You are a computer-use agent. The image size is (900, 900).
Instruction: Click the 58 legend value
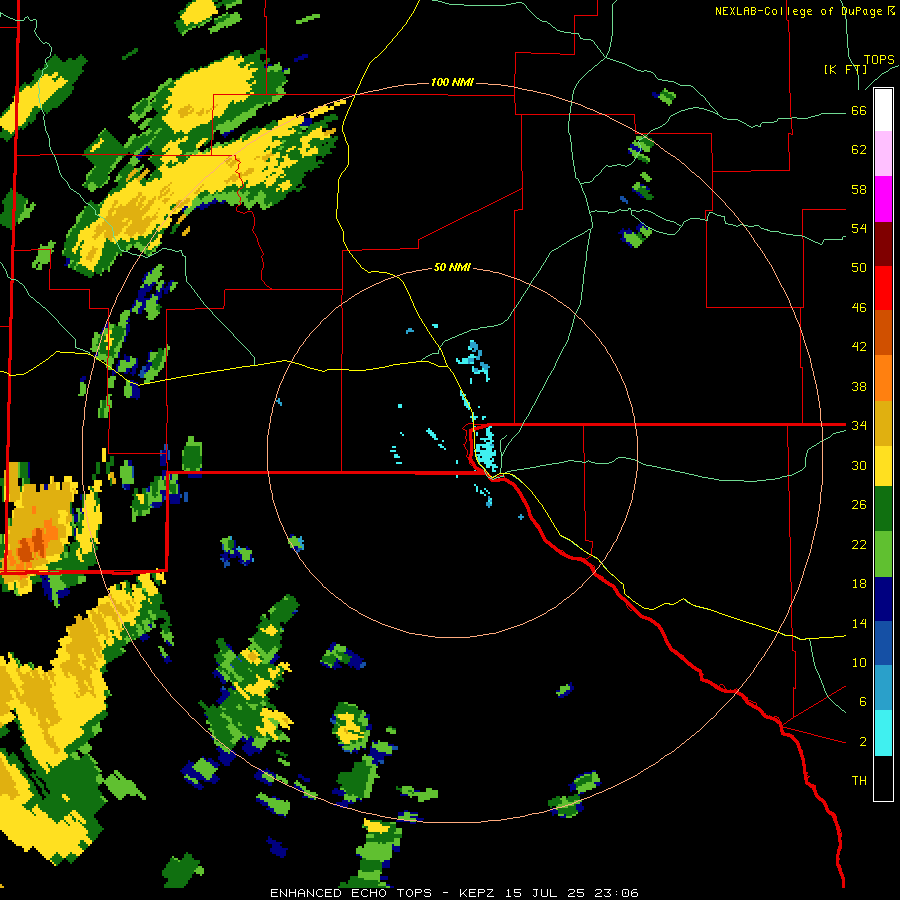[859, 189]
